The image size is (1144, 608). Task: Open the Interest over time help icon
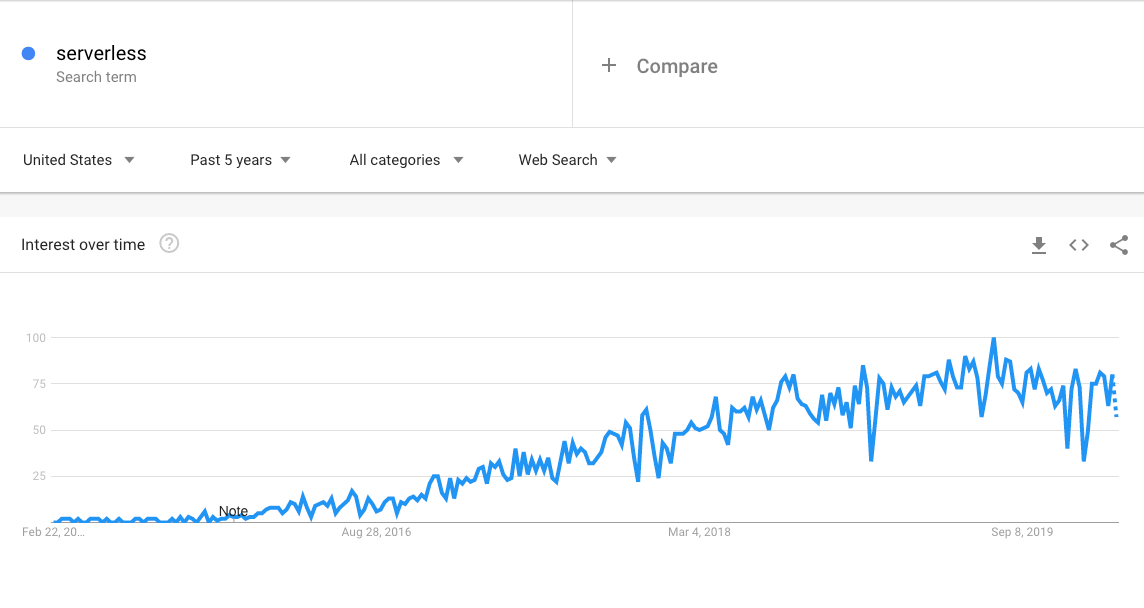tap(169, 243)
